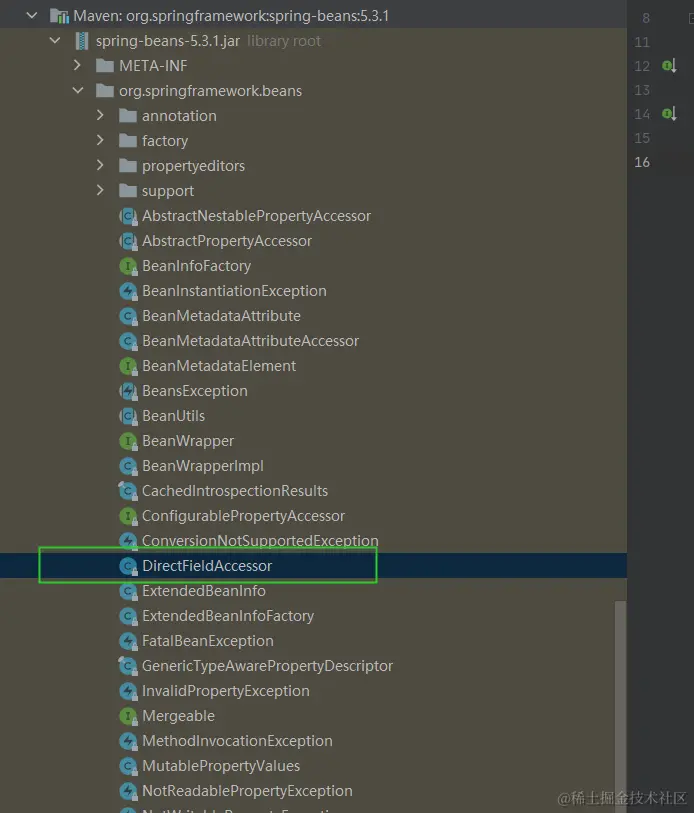Screen dimensions: 694x813
Task: Select MethodInvocationException class
Action: click(237, 741)
